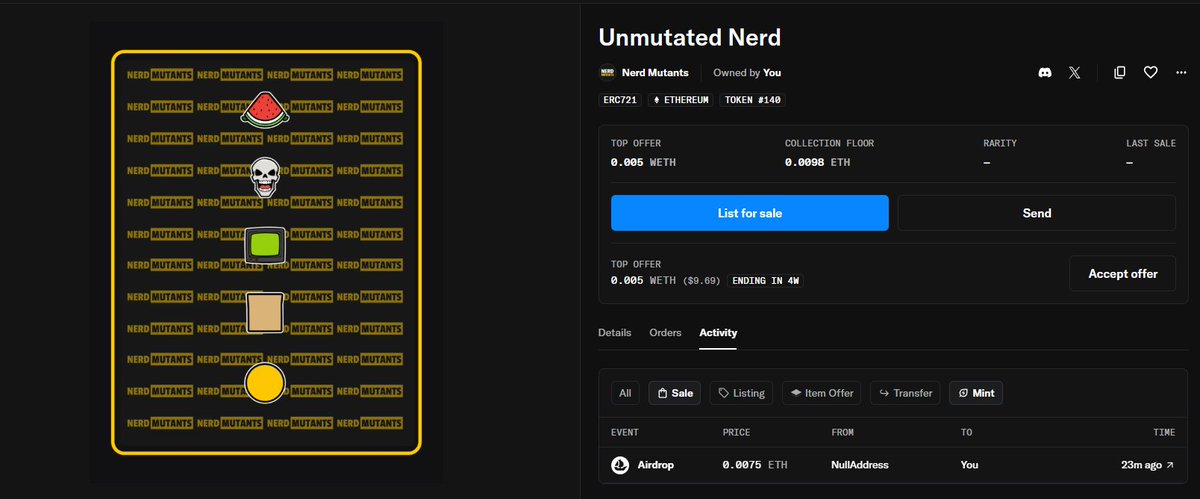Open the Nerd Mutants collection link
This screenshot has height=499, width=1200.
tap(654, 72)
